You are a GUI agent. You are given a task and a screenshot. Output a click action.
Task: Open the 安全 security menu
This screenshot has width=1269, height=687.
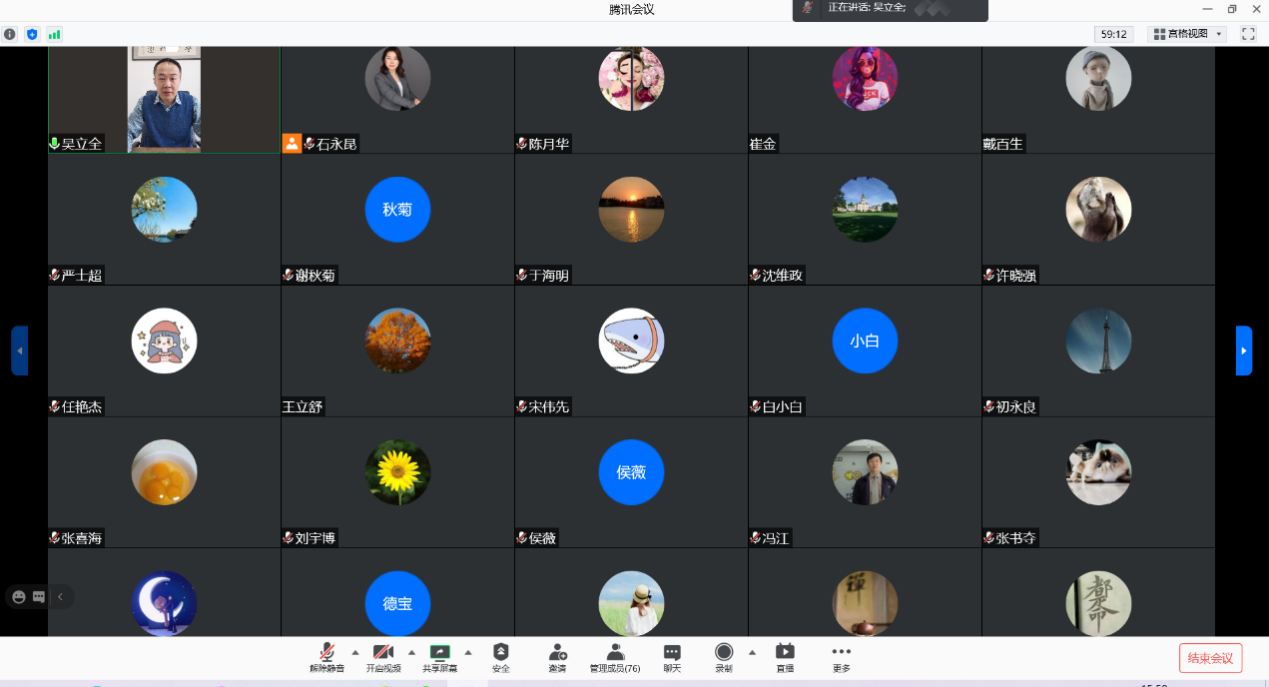501,657
